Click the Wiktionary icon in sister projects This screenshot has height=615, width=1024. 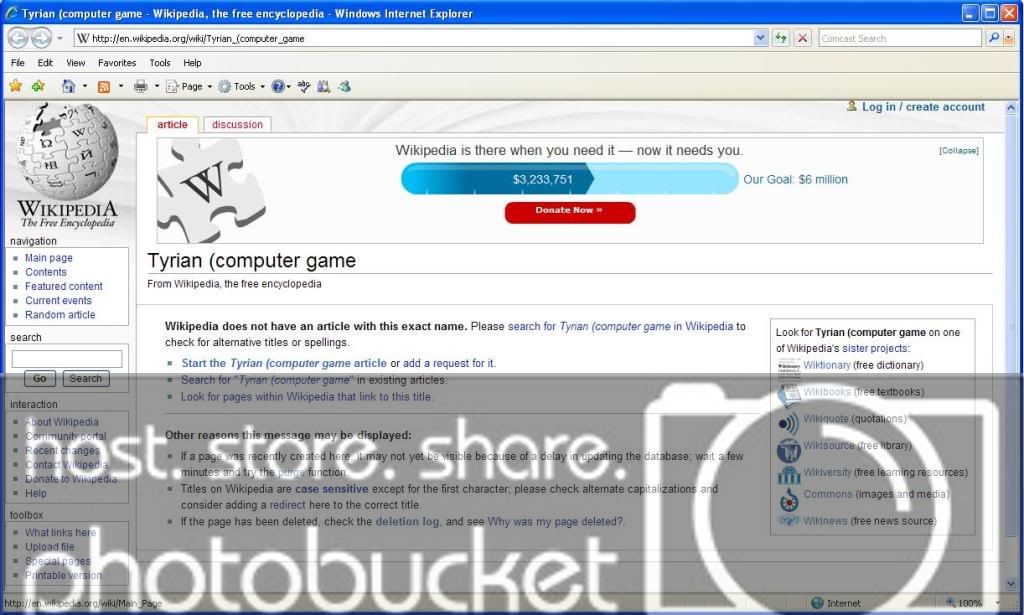(789, 368)
